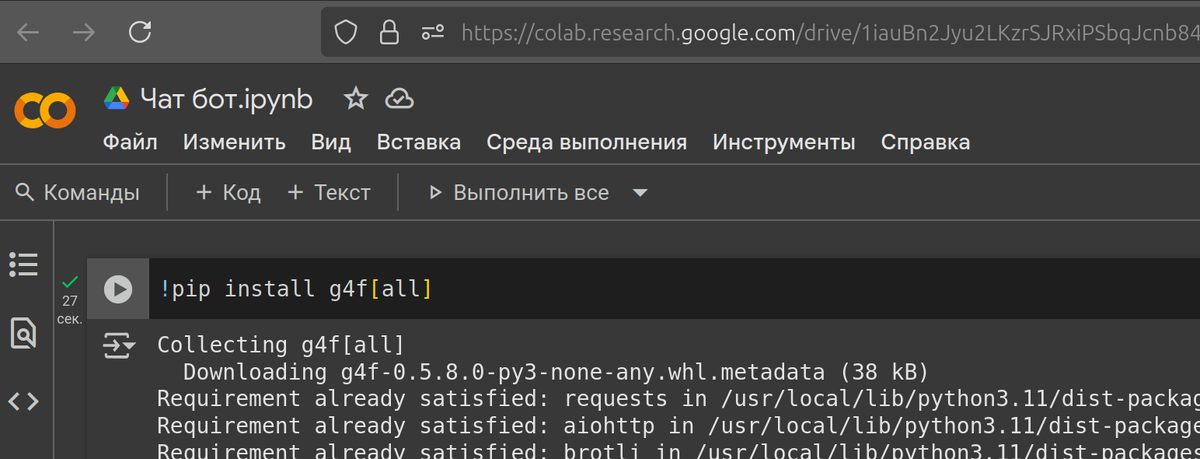Select the Requirement already satisfied: requests line
This screenshot has width=1200, height=459.
click(x=678, y=399)
